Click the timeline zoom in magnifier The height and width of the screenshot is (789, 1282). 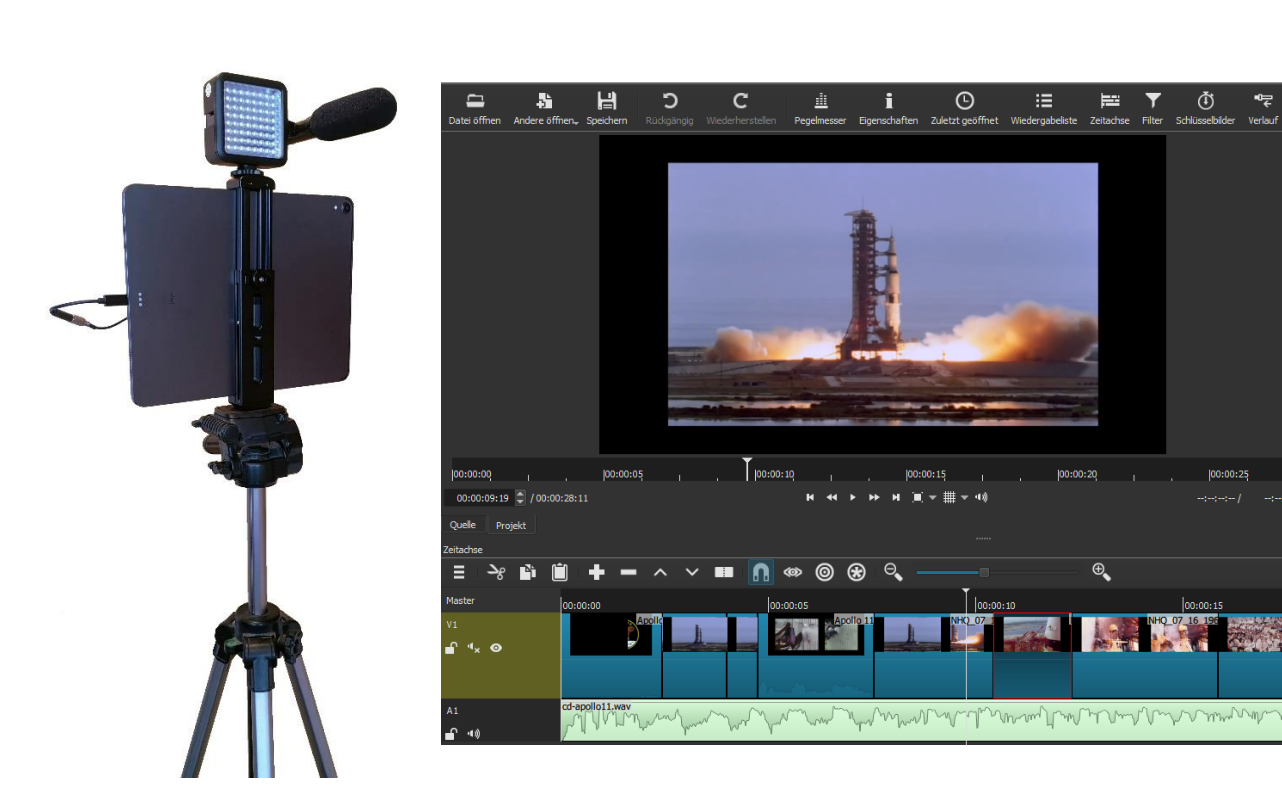[x=1101, y=572]
